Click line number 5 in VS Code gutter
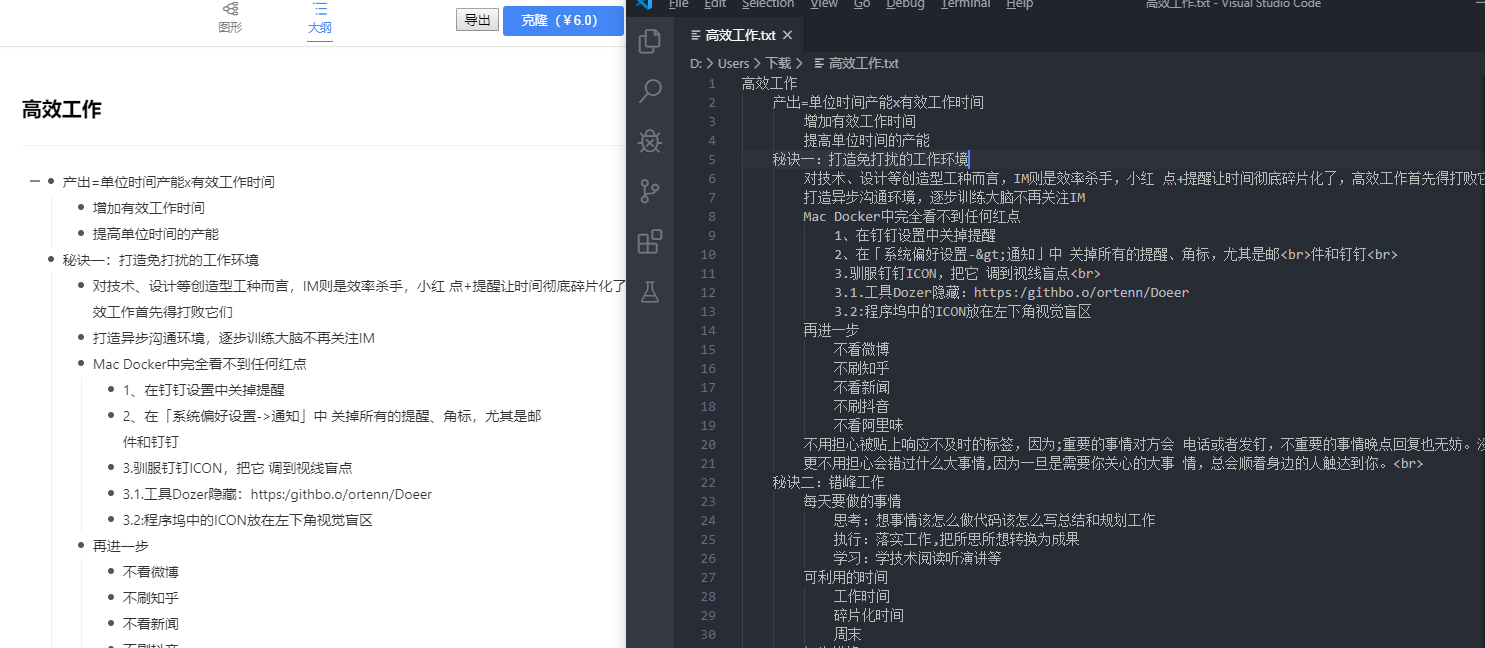 [x=711, y=159]
